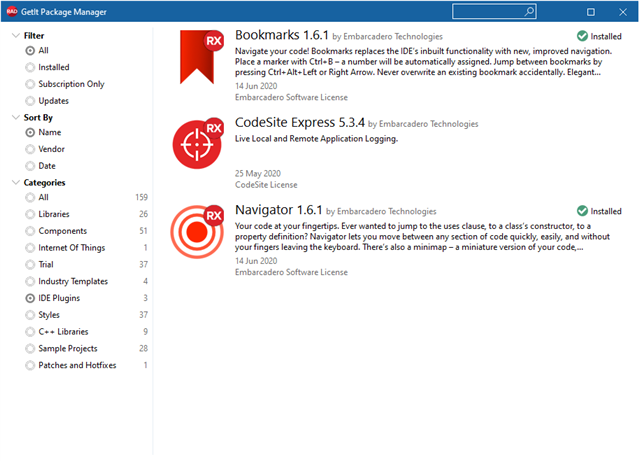Open the Bookmarks 1.6.1 package title
This screenshot has width=639, height=461.
tap(282, 35)
